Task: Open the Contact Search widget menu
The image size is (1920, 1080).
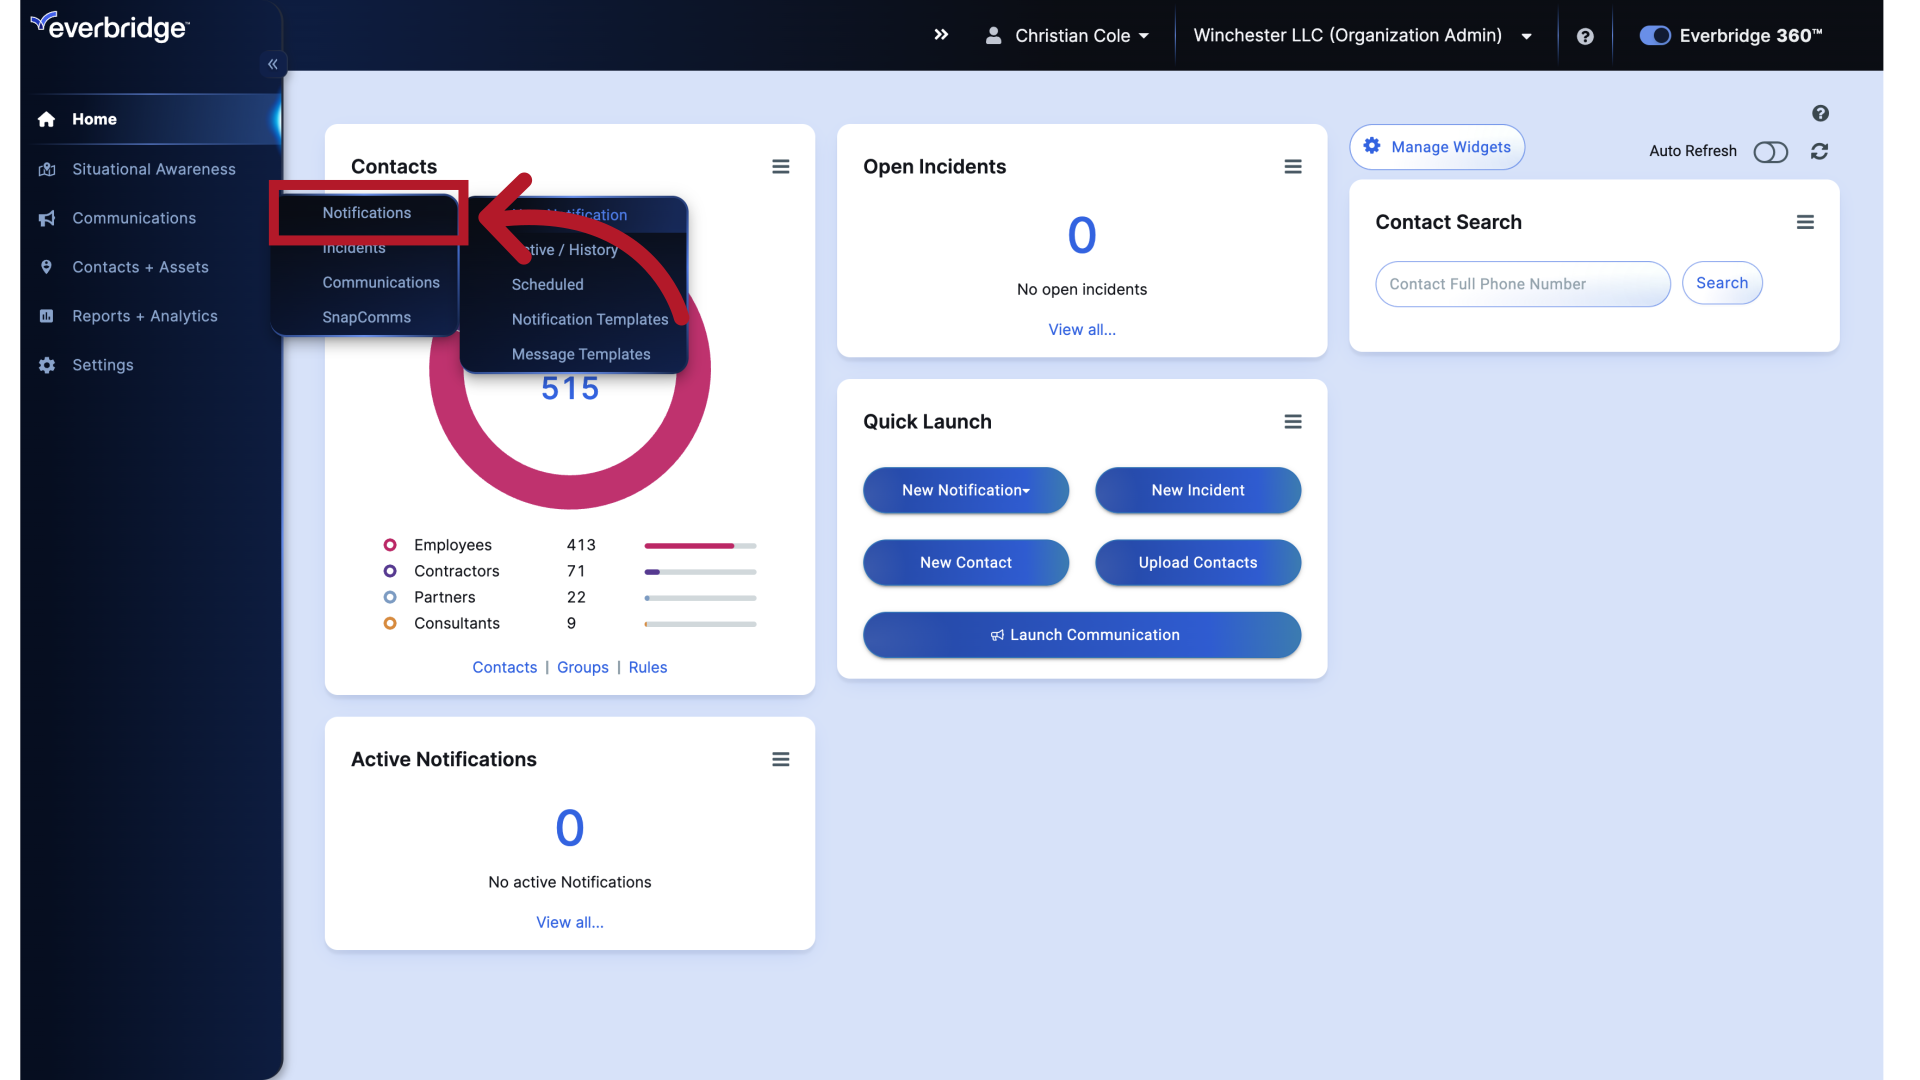Action: tap(1805, 222)
